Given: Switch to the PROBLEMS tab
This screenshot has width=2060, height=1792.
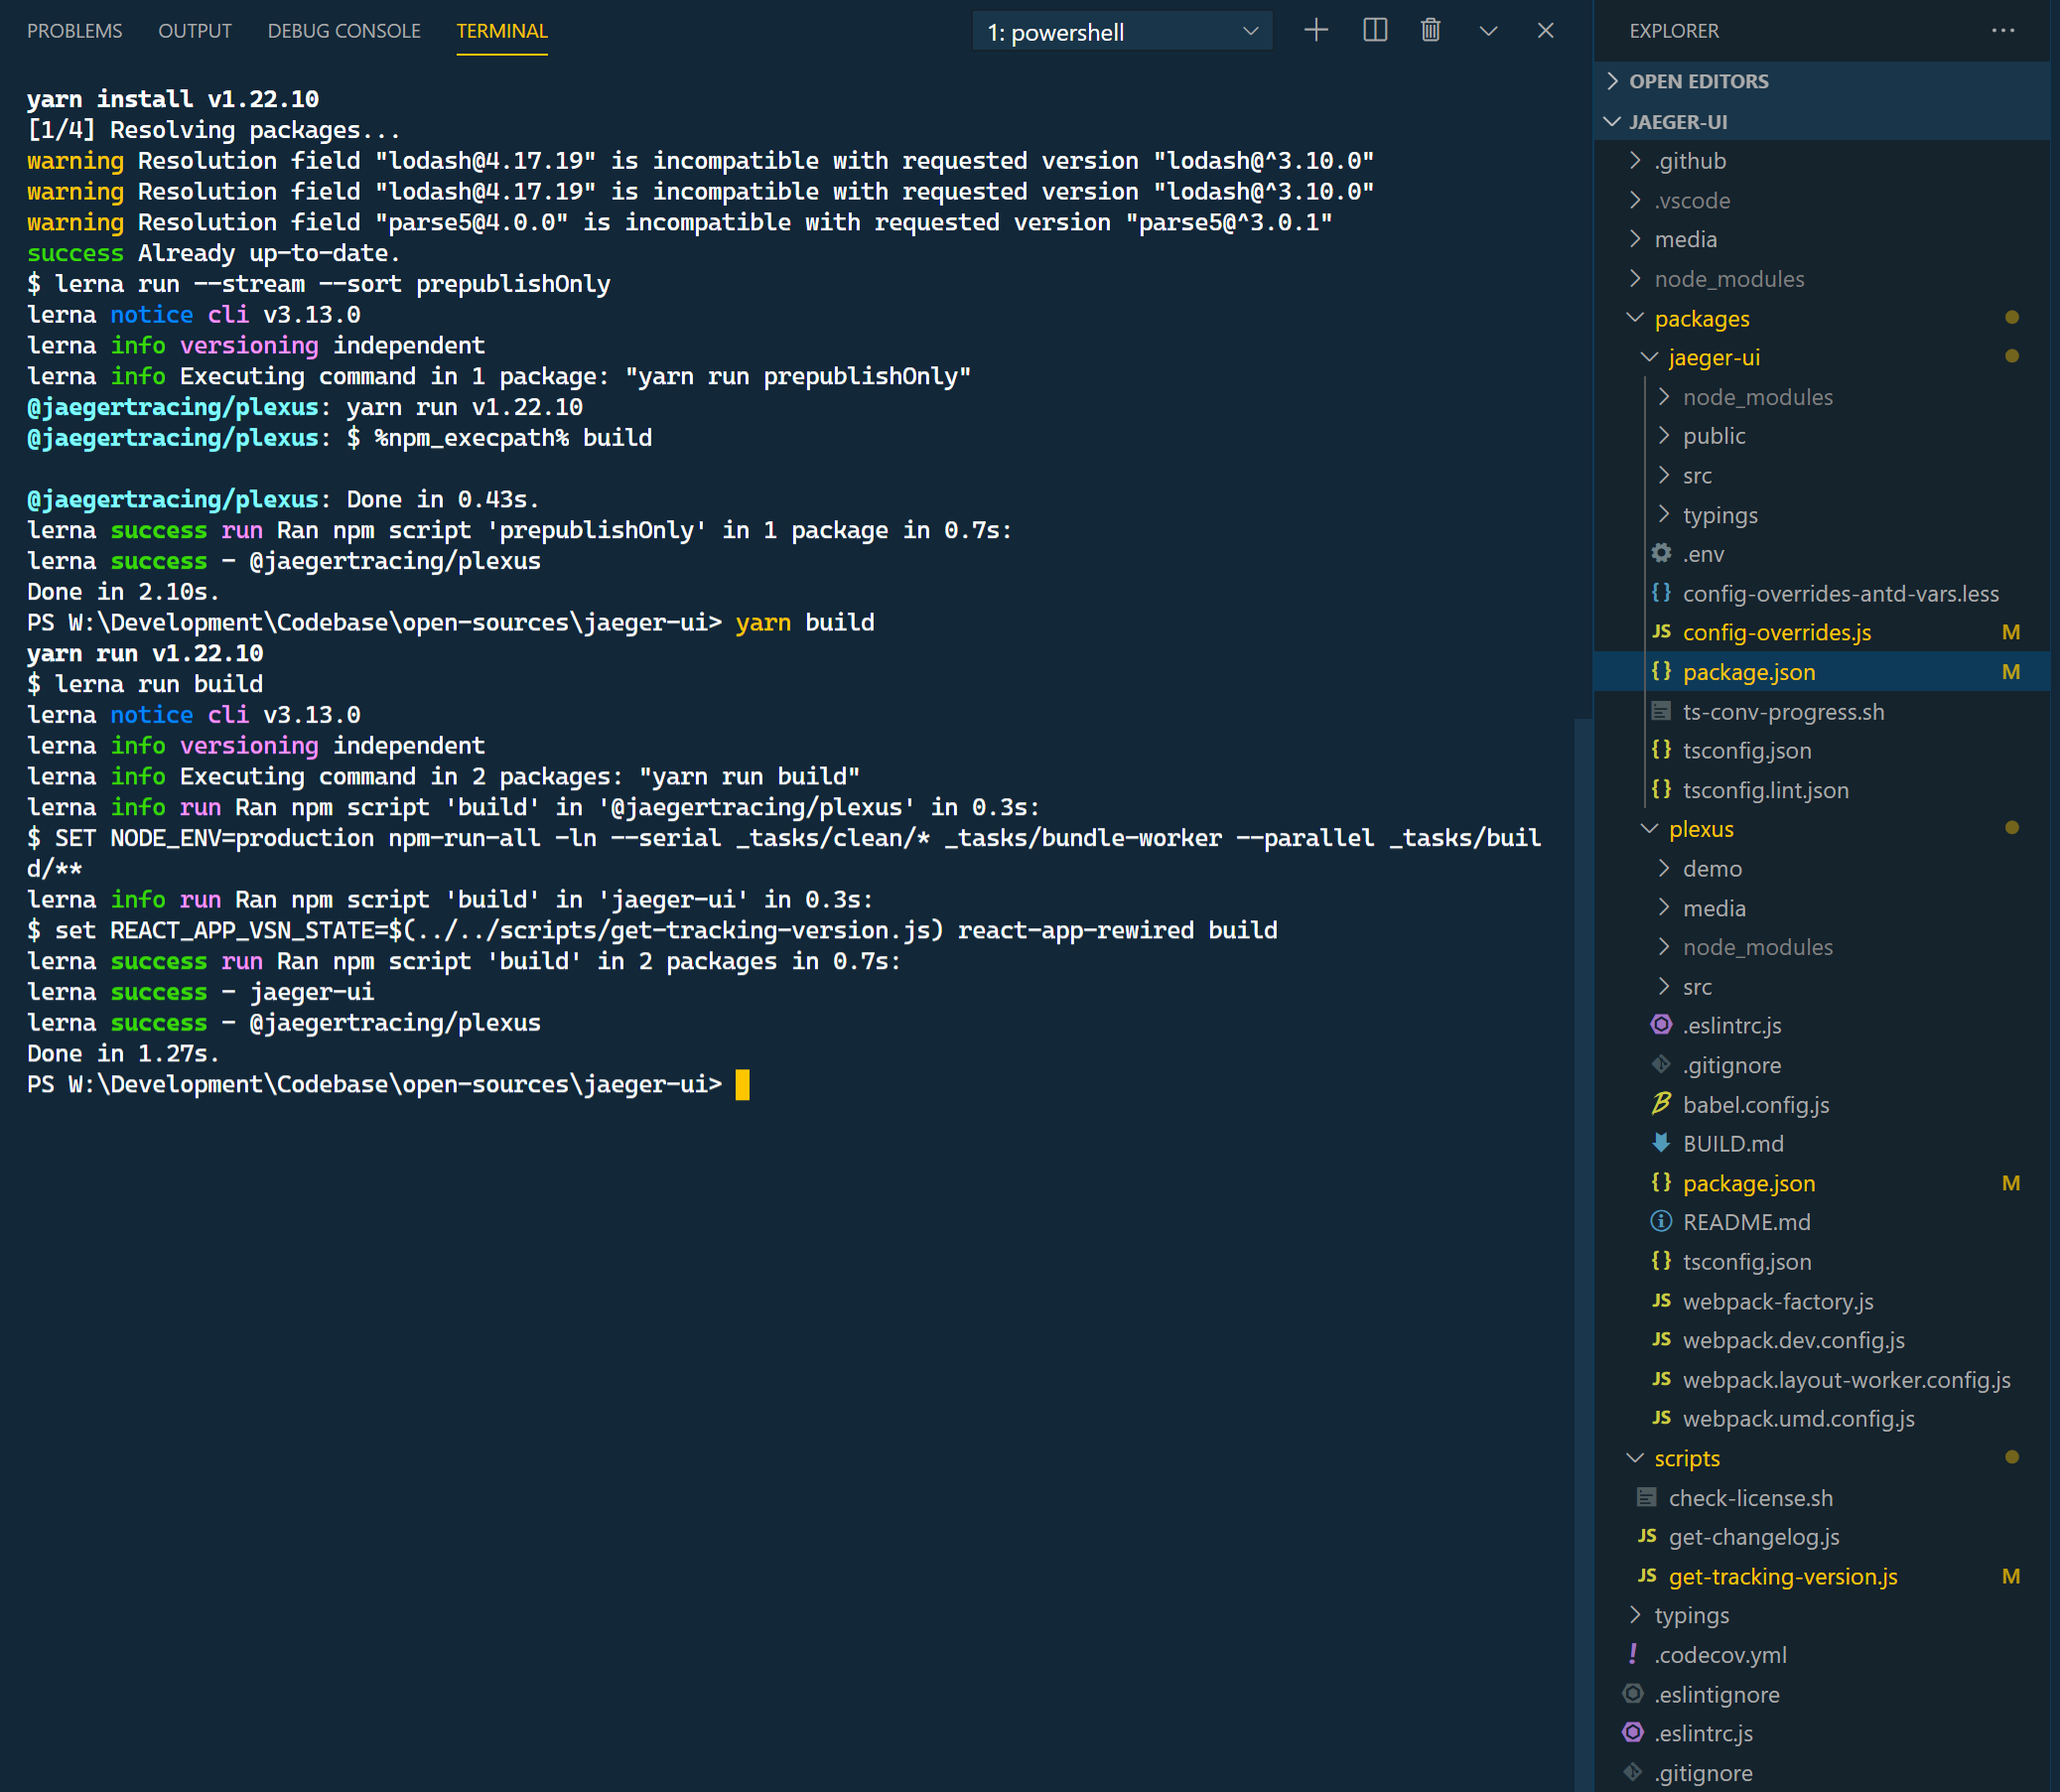Looking at the screenshot, I should coord(74,30).
